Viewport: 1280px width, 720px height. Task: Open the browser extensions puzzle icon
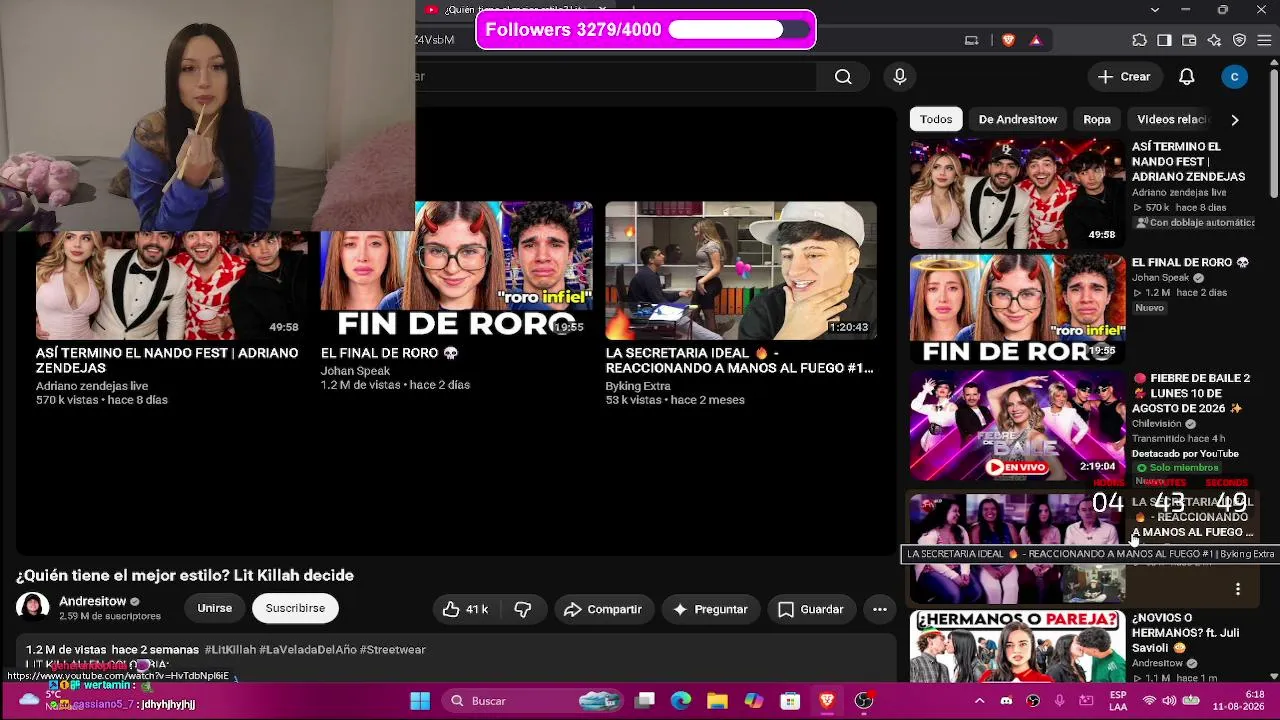tap(1139, 40)
